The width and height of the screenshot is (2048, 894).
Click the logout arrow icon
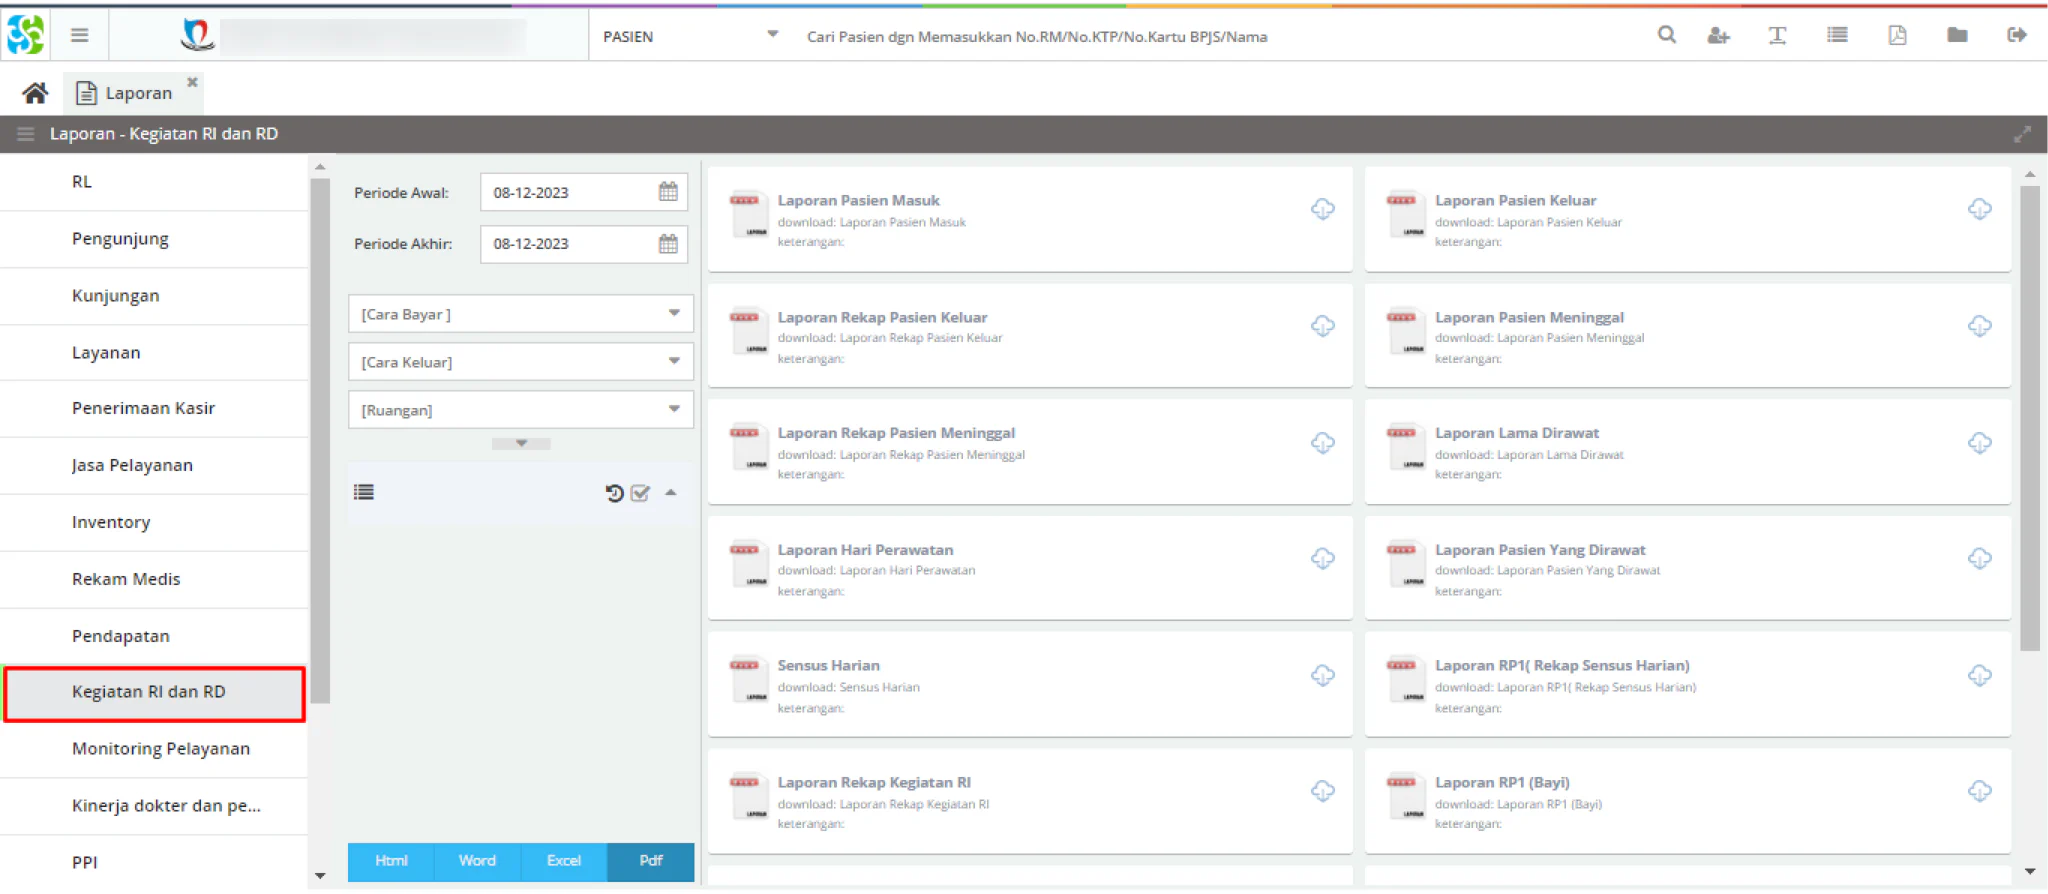point(2017,35)
